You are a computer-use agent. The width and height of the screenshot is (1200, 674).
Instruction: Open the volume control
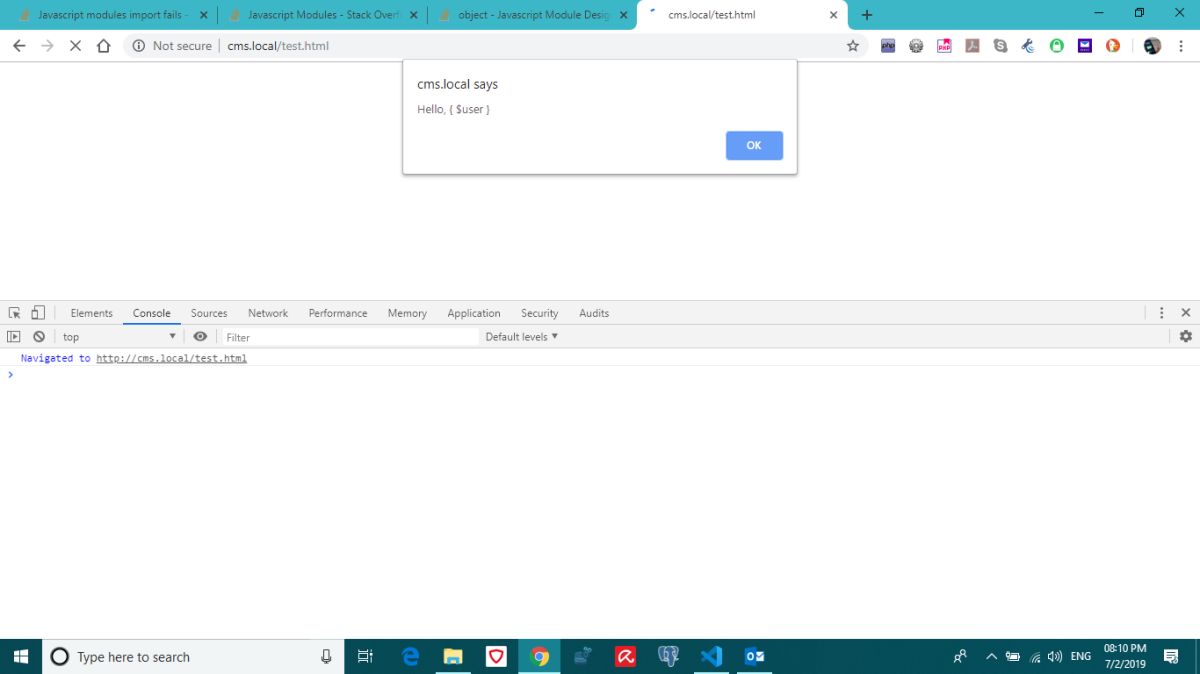[1055, 656]
